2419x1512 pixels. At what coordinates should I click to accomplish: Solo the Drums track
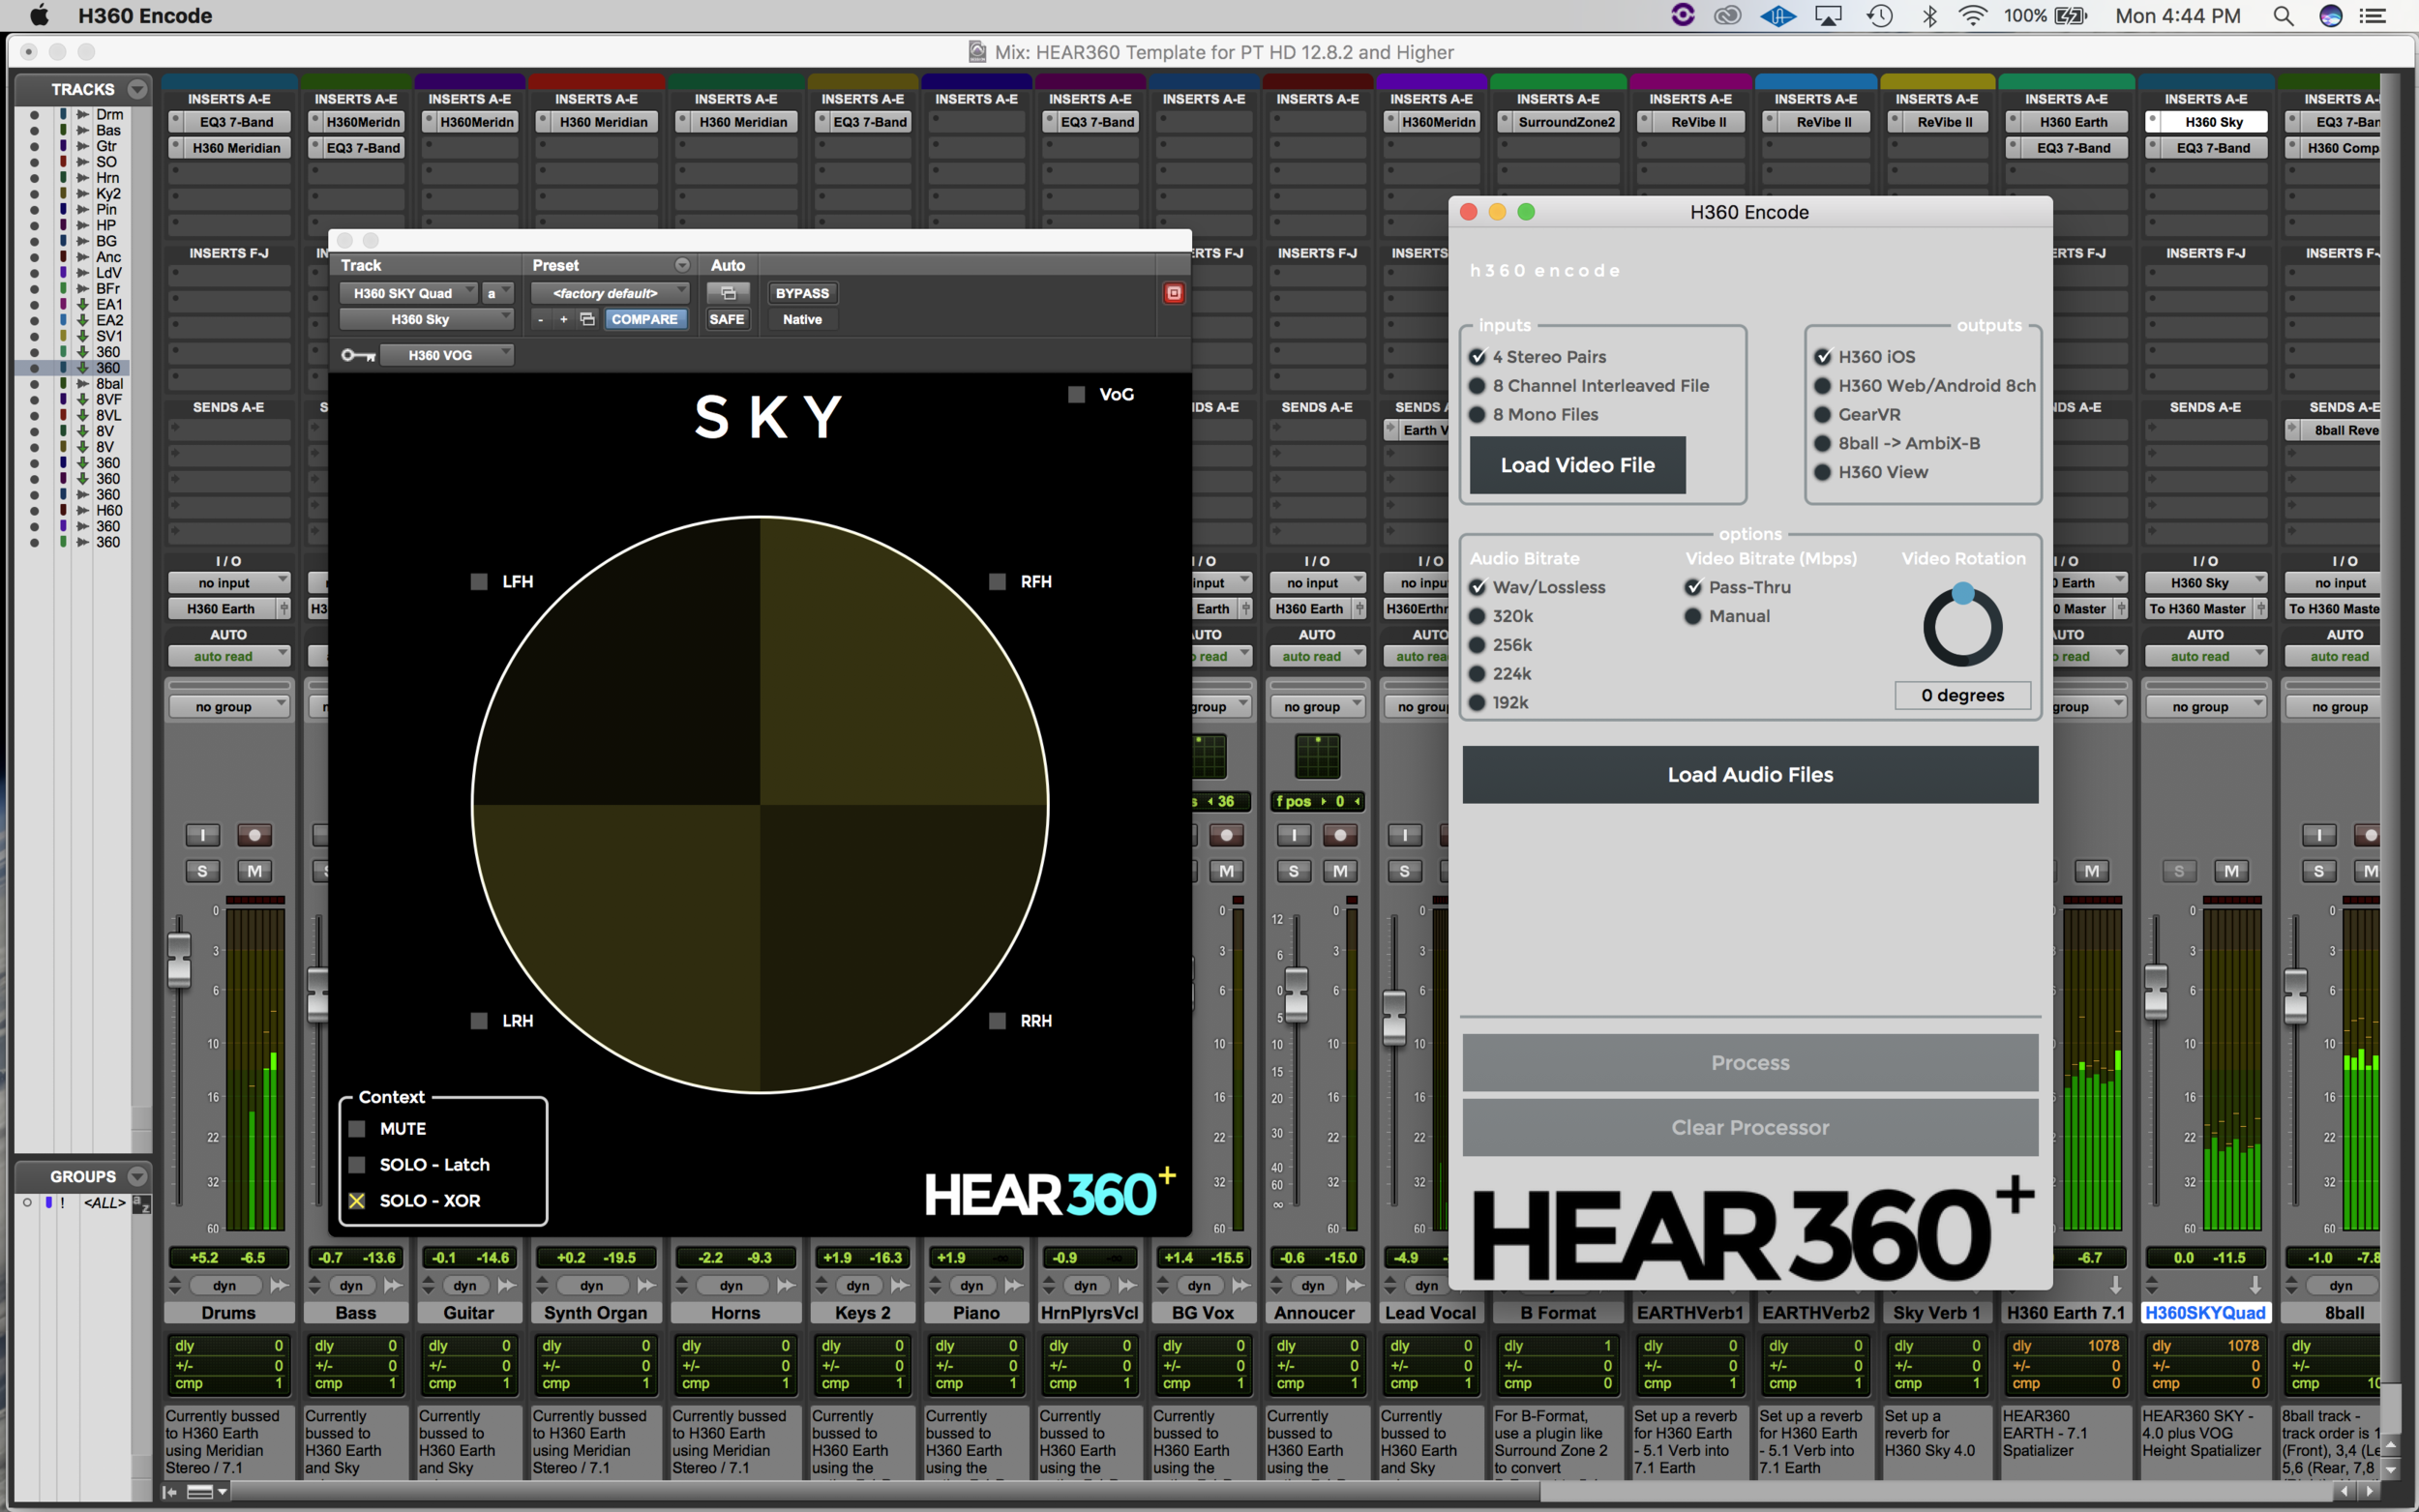pos(202,871)
